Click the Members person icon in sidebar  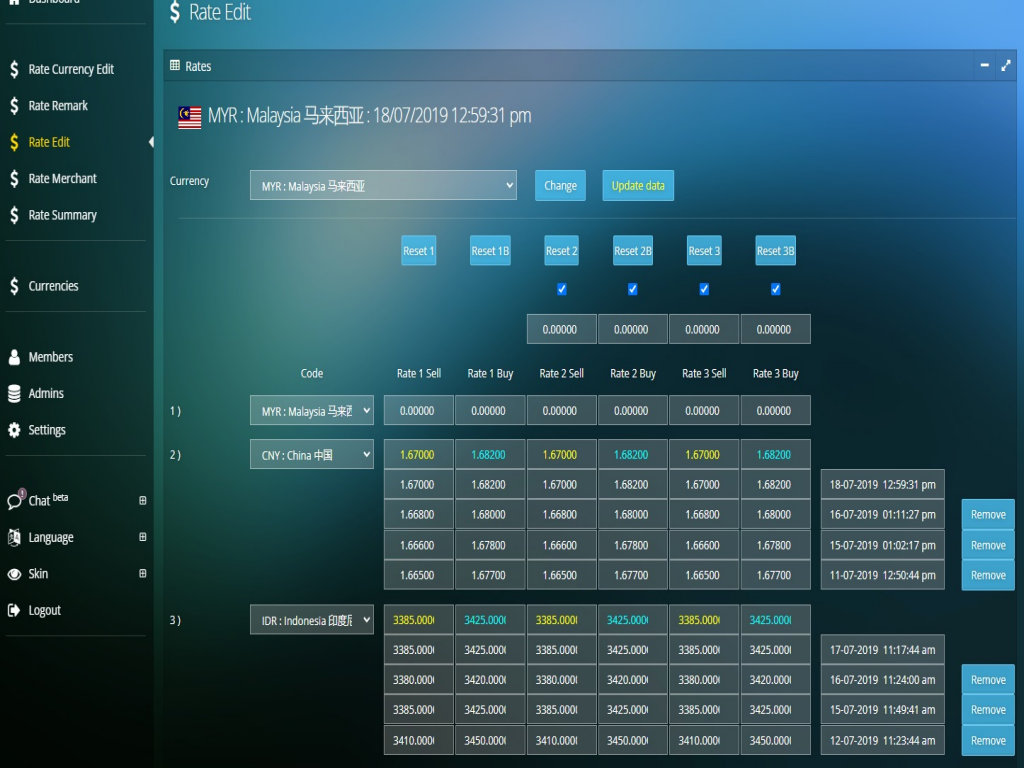(x=14, y=357)
